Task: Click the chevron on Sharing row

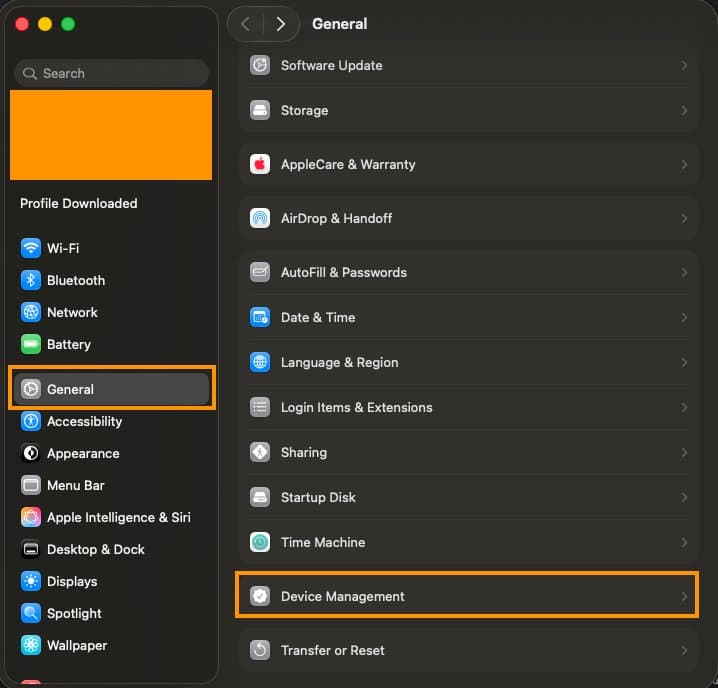Action: point(684,453)
